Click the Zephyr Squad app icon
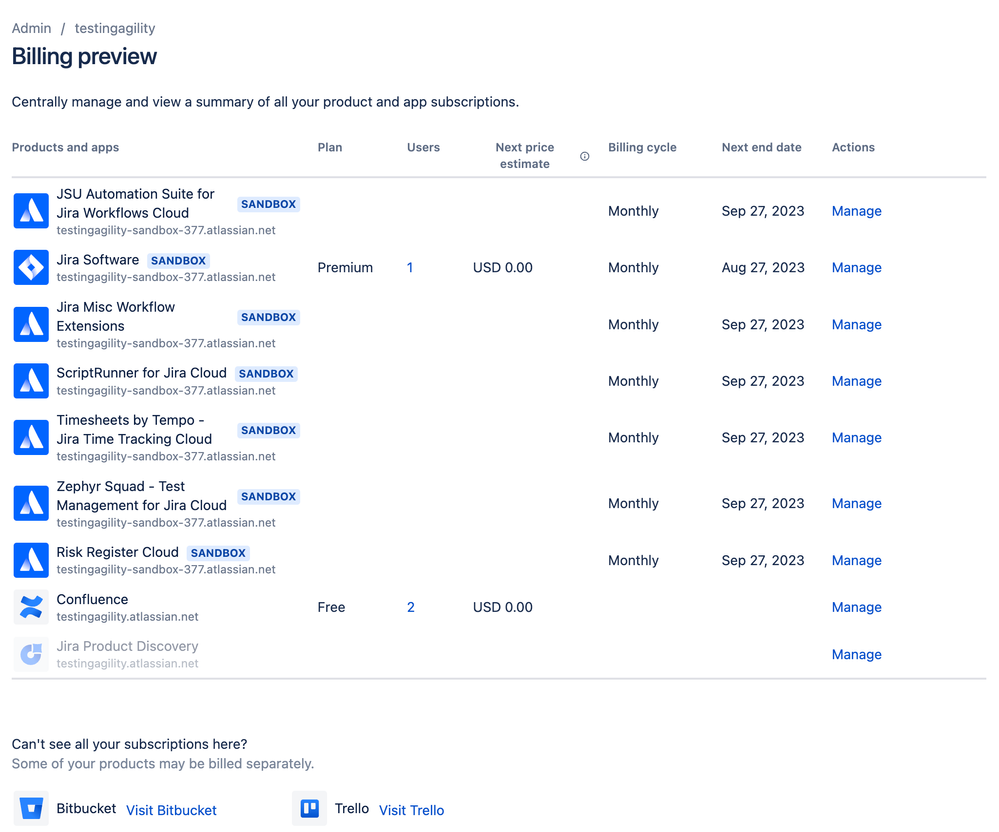 pos(31,503)
